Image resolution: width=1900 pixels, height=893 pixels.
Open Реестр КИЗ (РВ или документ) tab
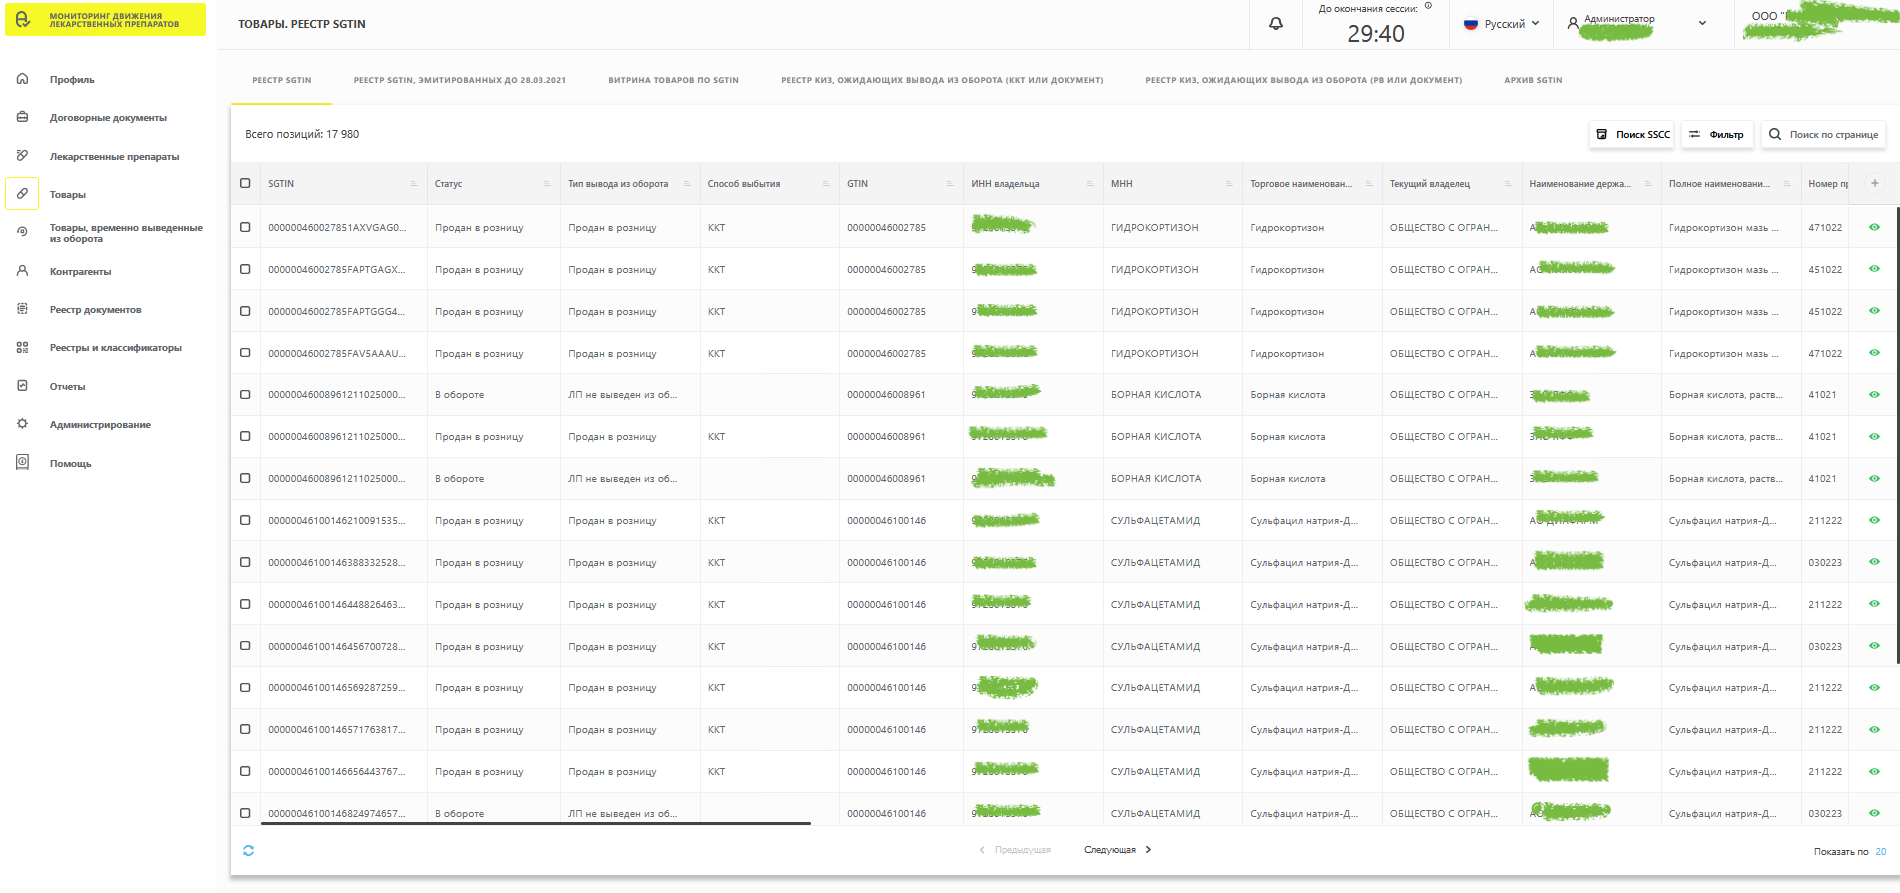tap(1304, 80)
